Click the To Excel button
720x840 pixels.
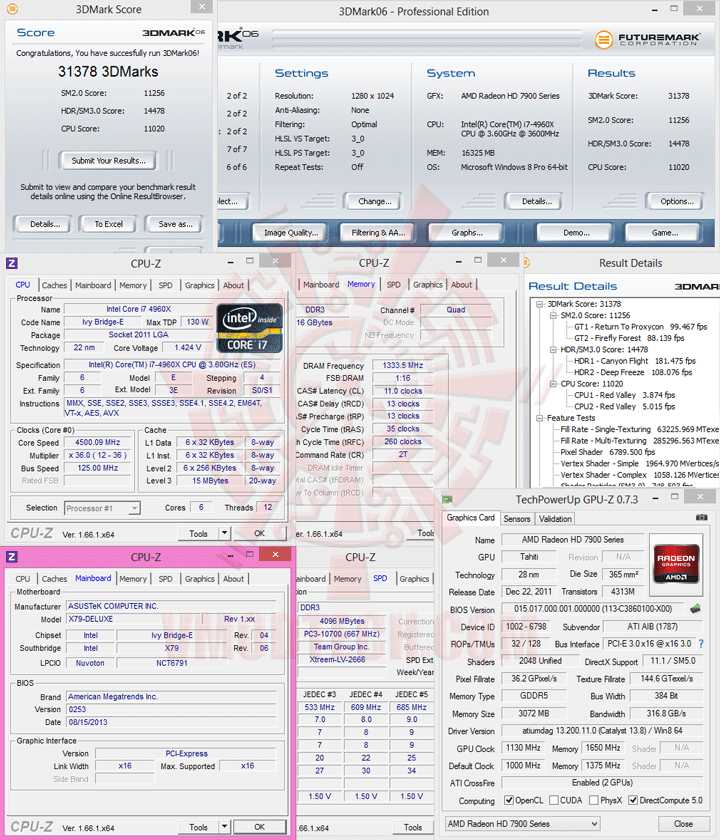pos(109,224)
